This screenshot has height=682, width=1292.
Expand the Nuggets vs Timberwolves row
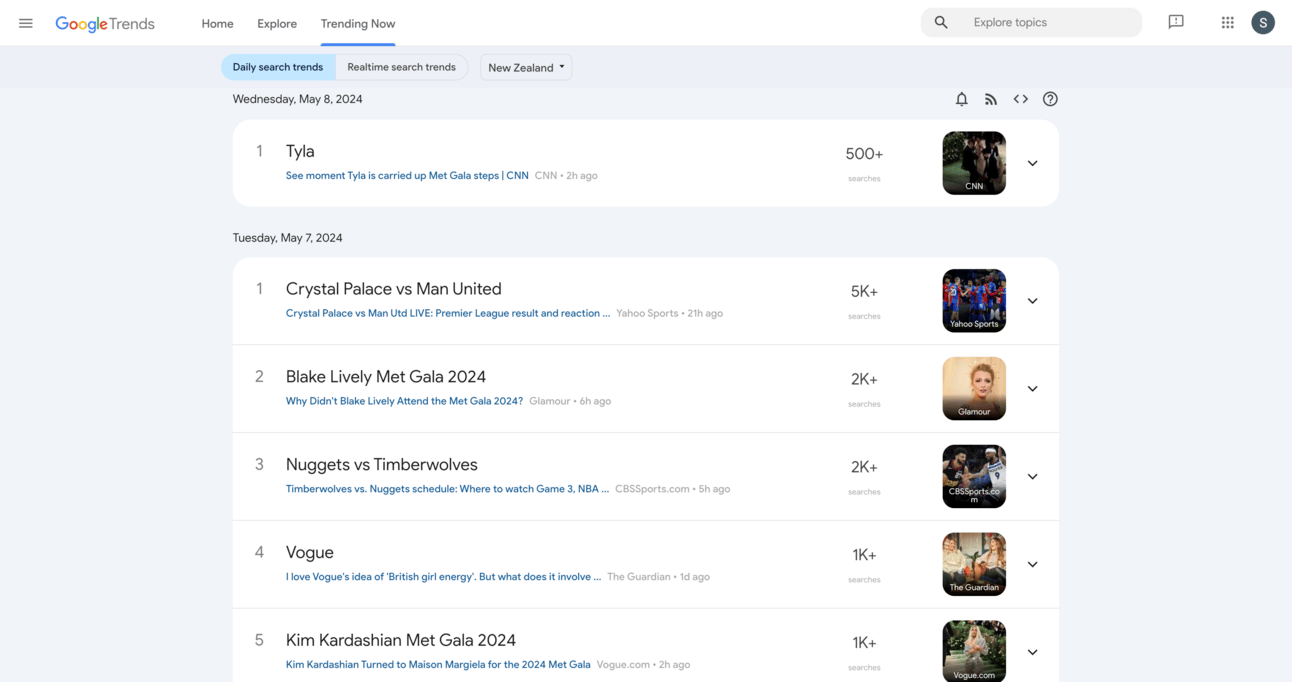pos(1033,477)
